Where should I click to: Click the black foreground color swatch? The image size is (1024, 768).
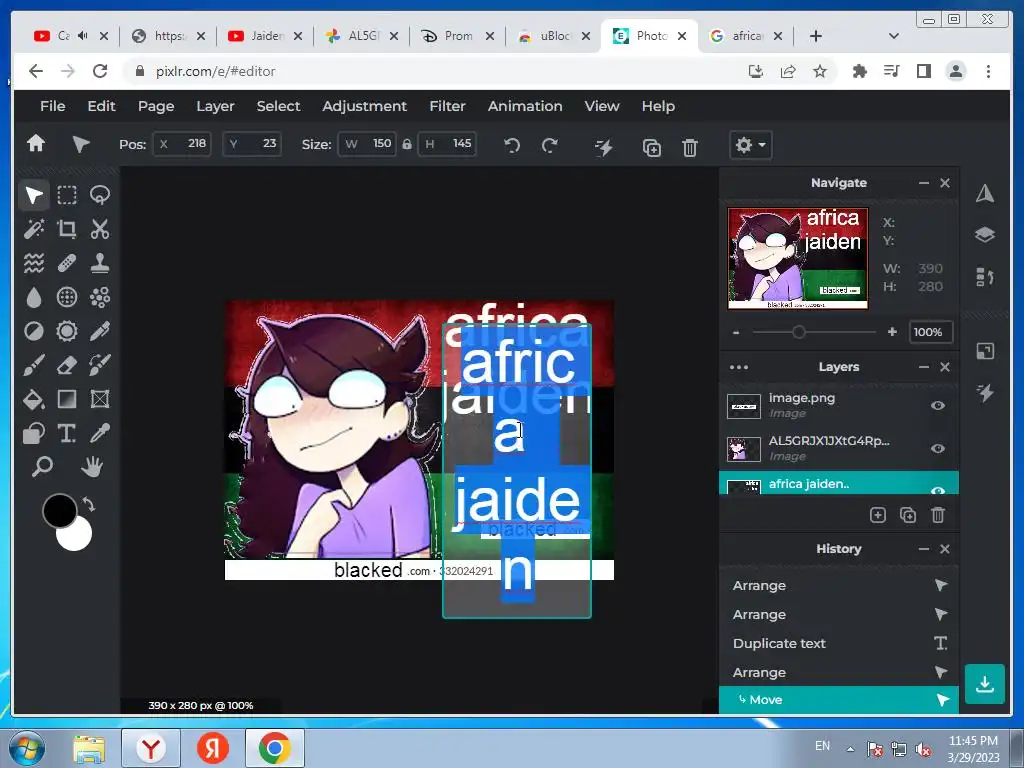coord(57,509)
